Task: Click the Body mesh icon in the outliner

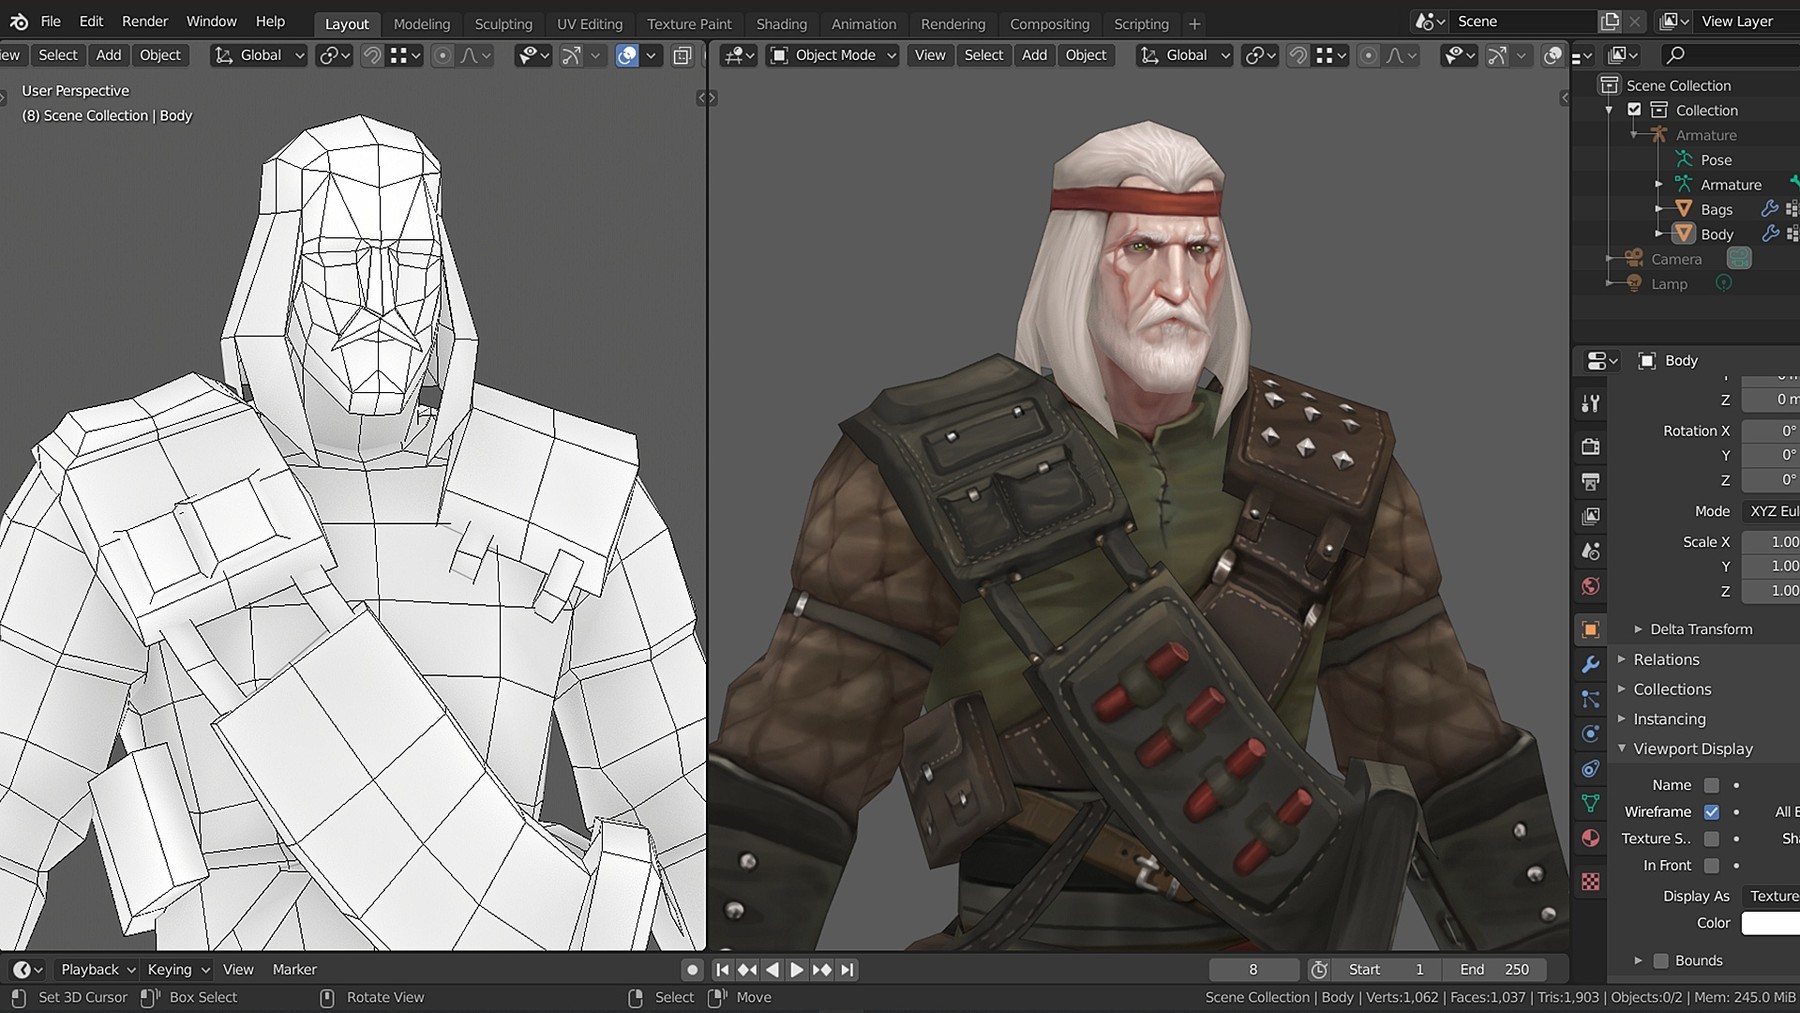Action: click(1685, 233)
